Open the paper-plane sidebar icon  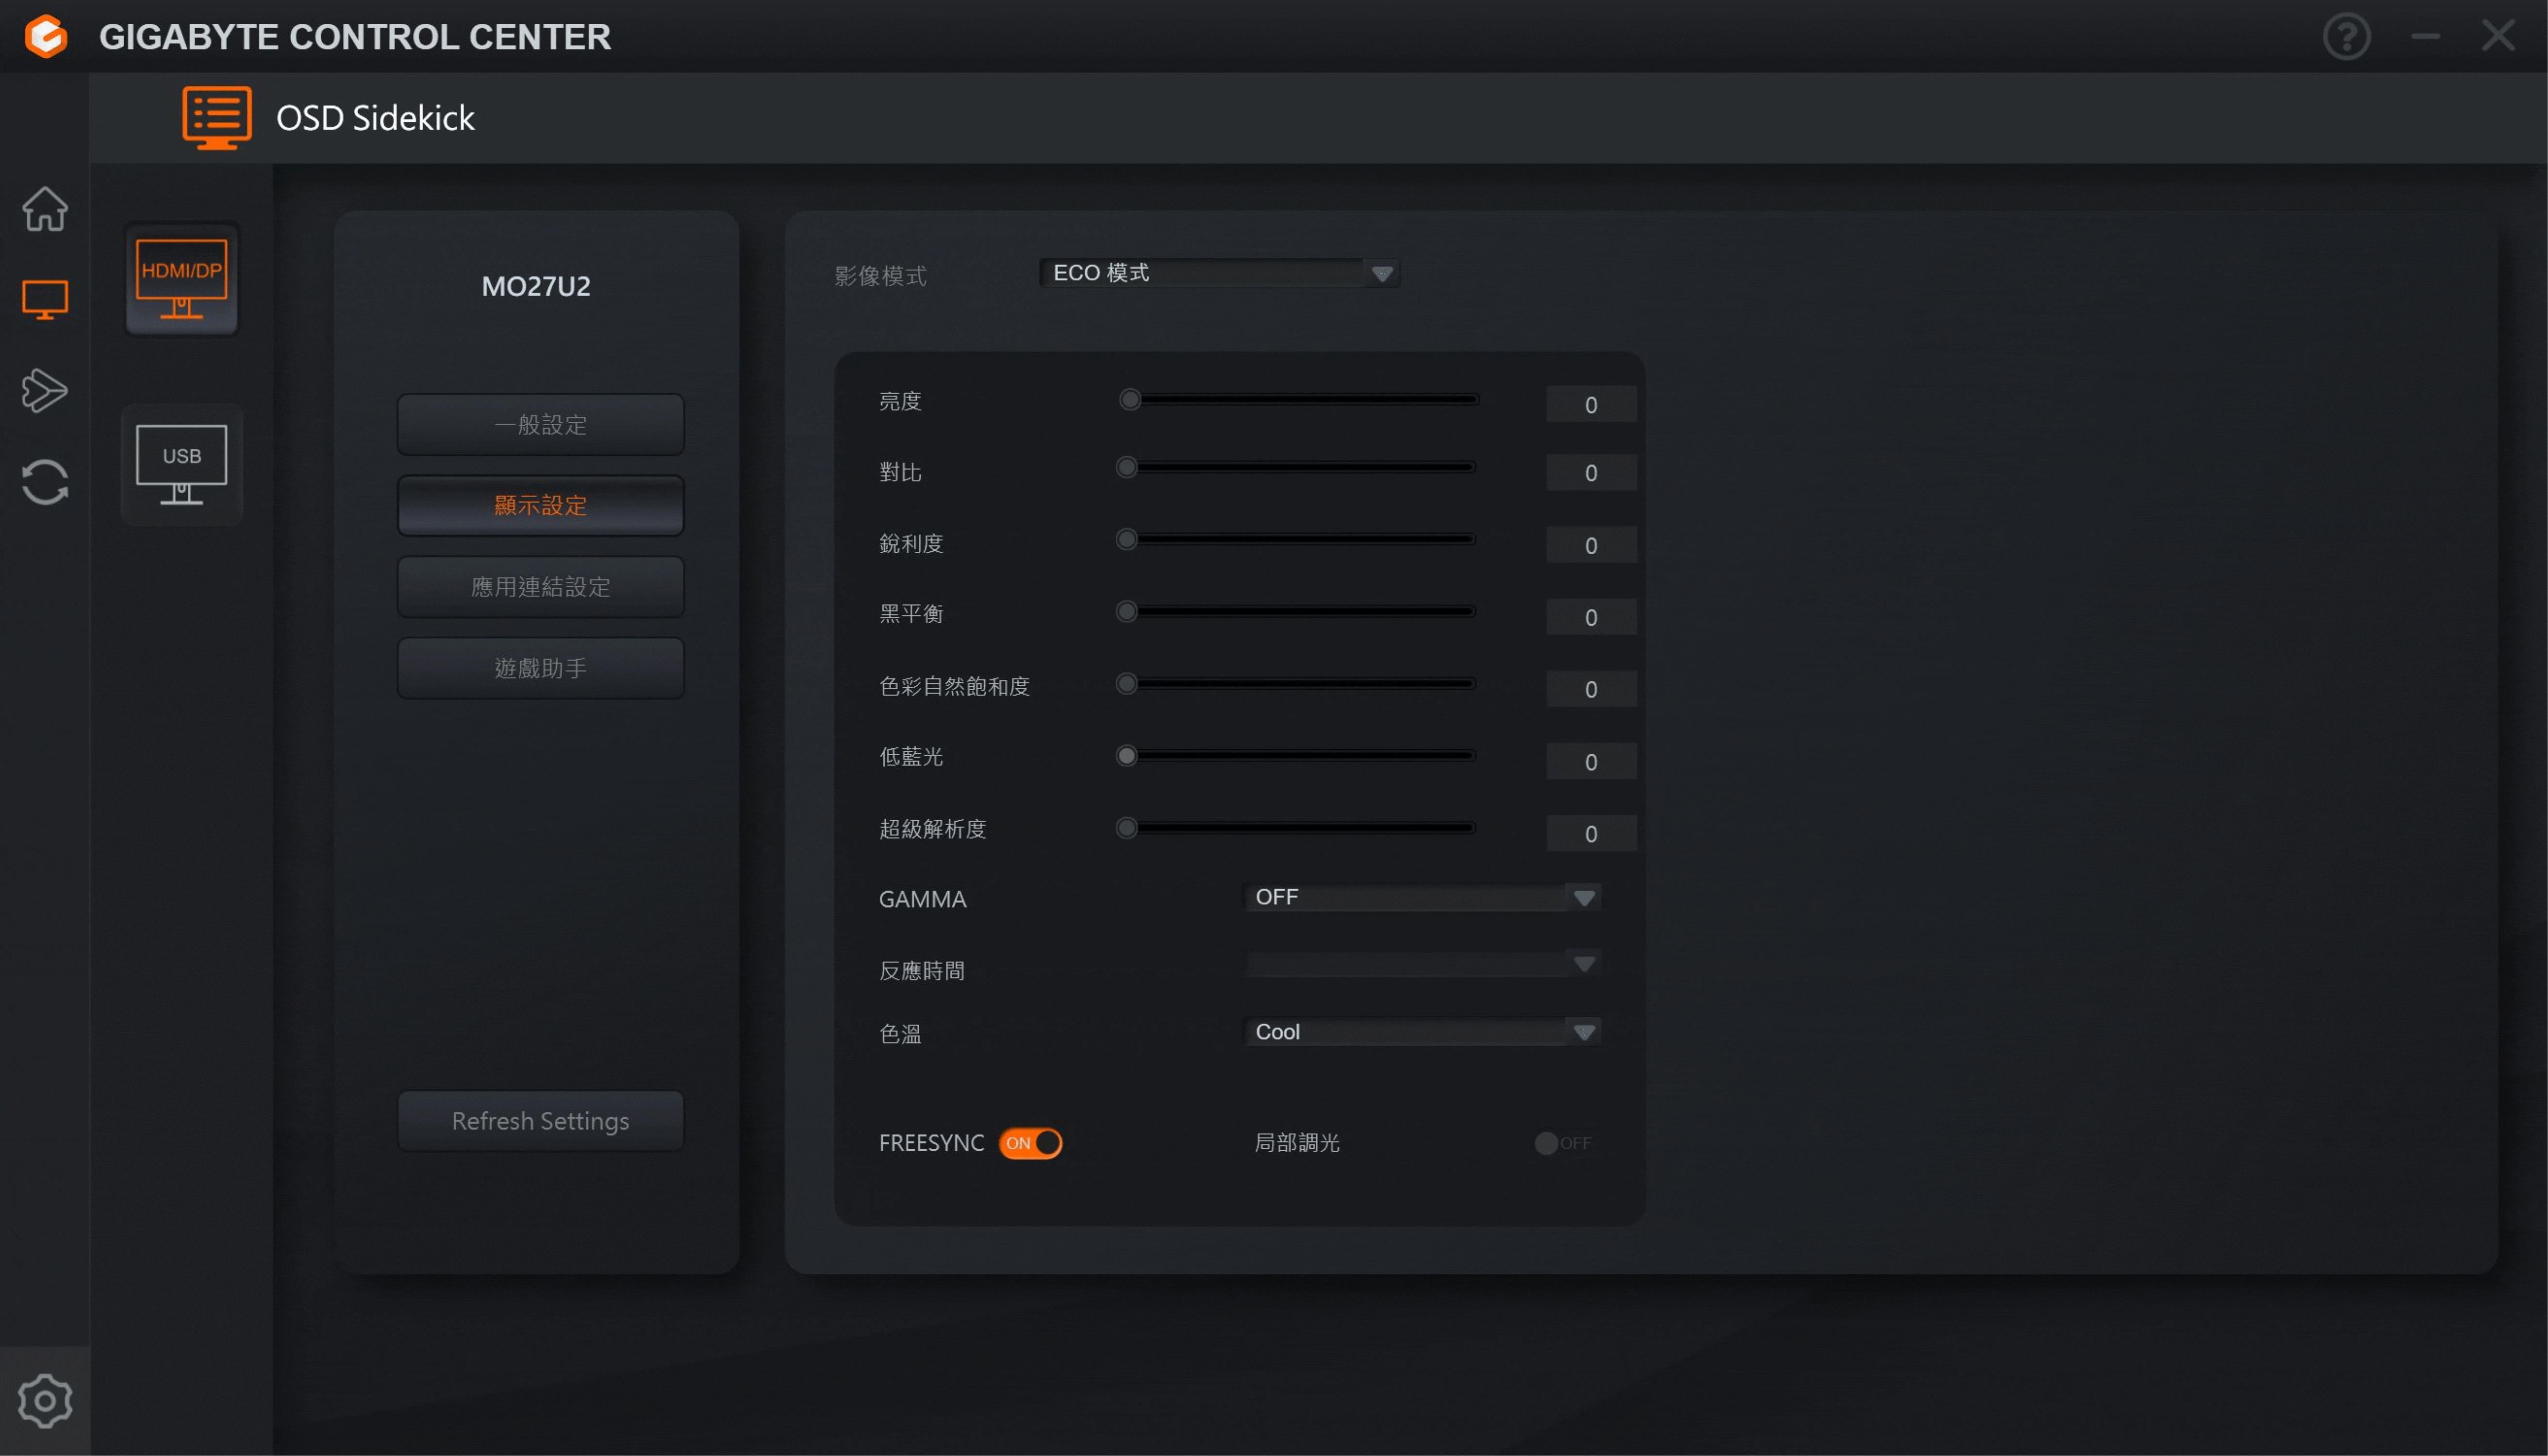pyautogui.click(x=45, y=390)
